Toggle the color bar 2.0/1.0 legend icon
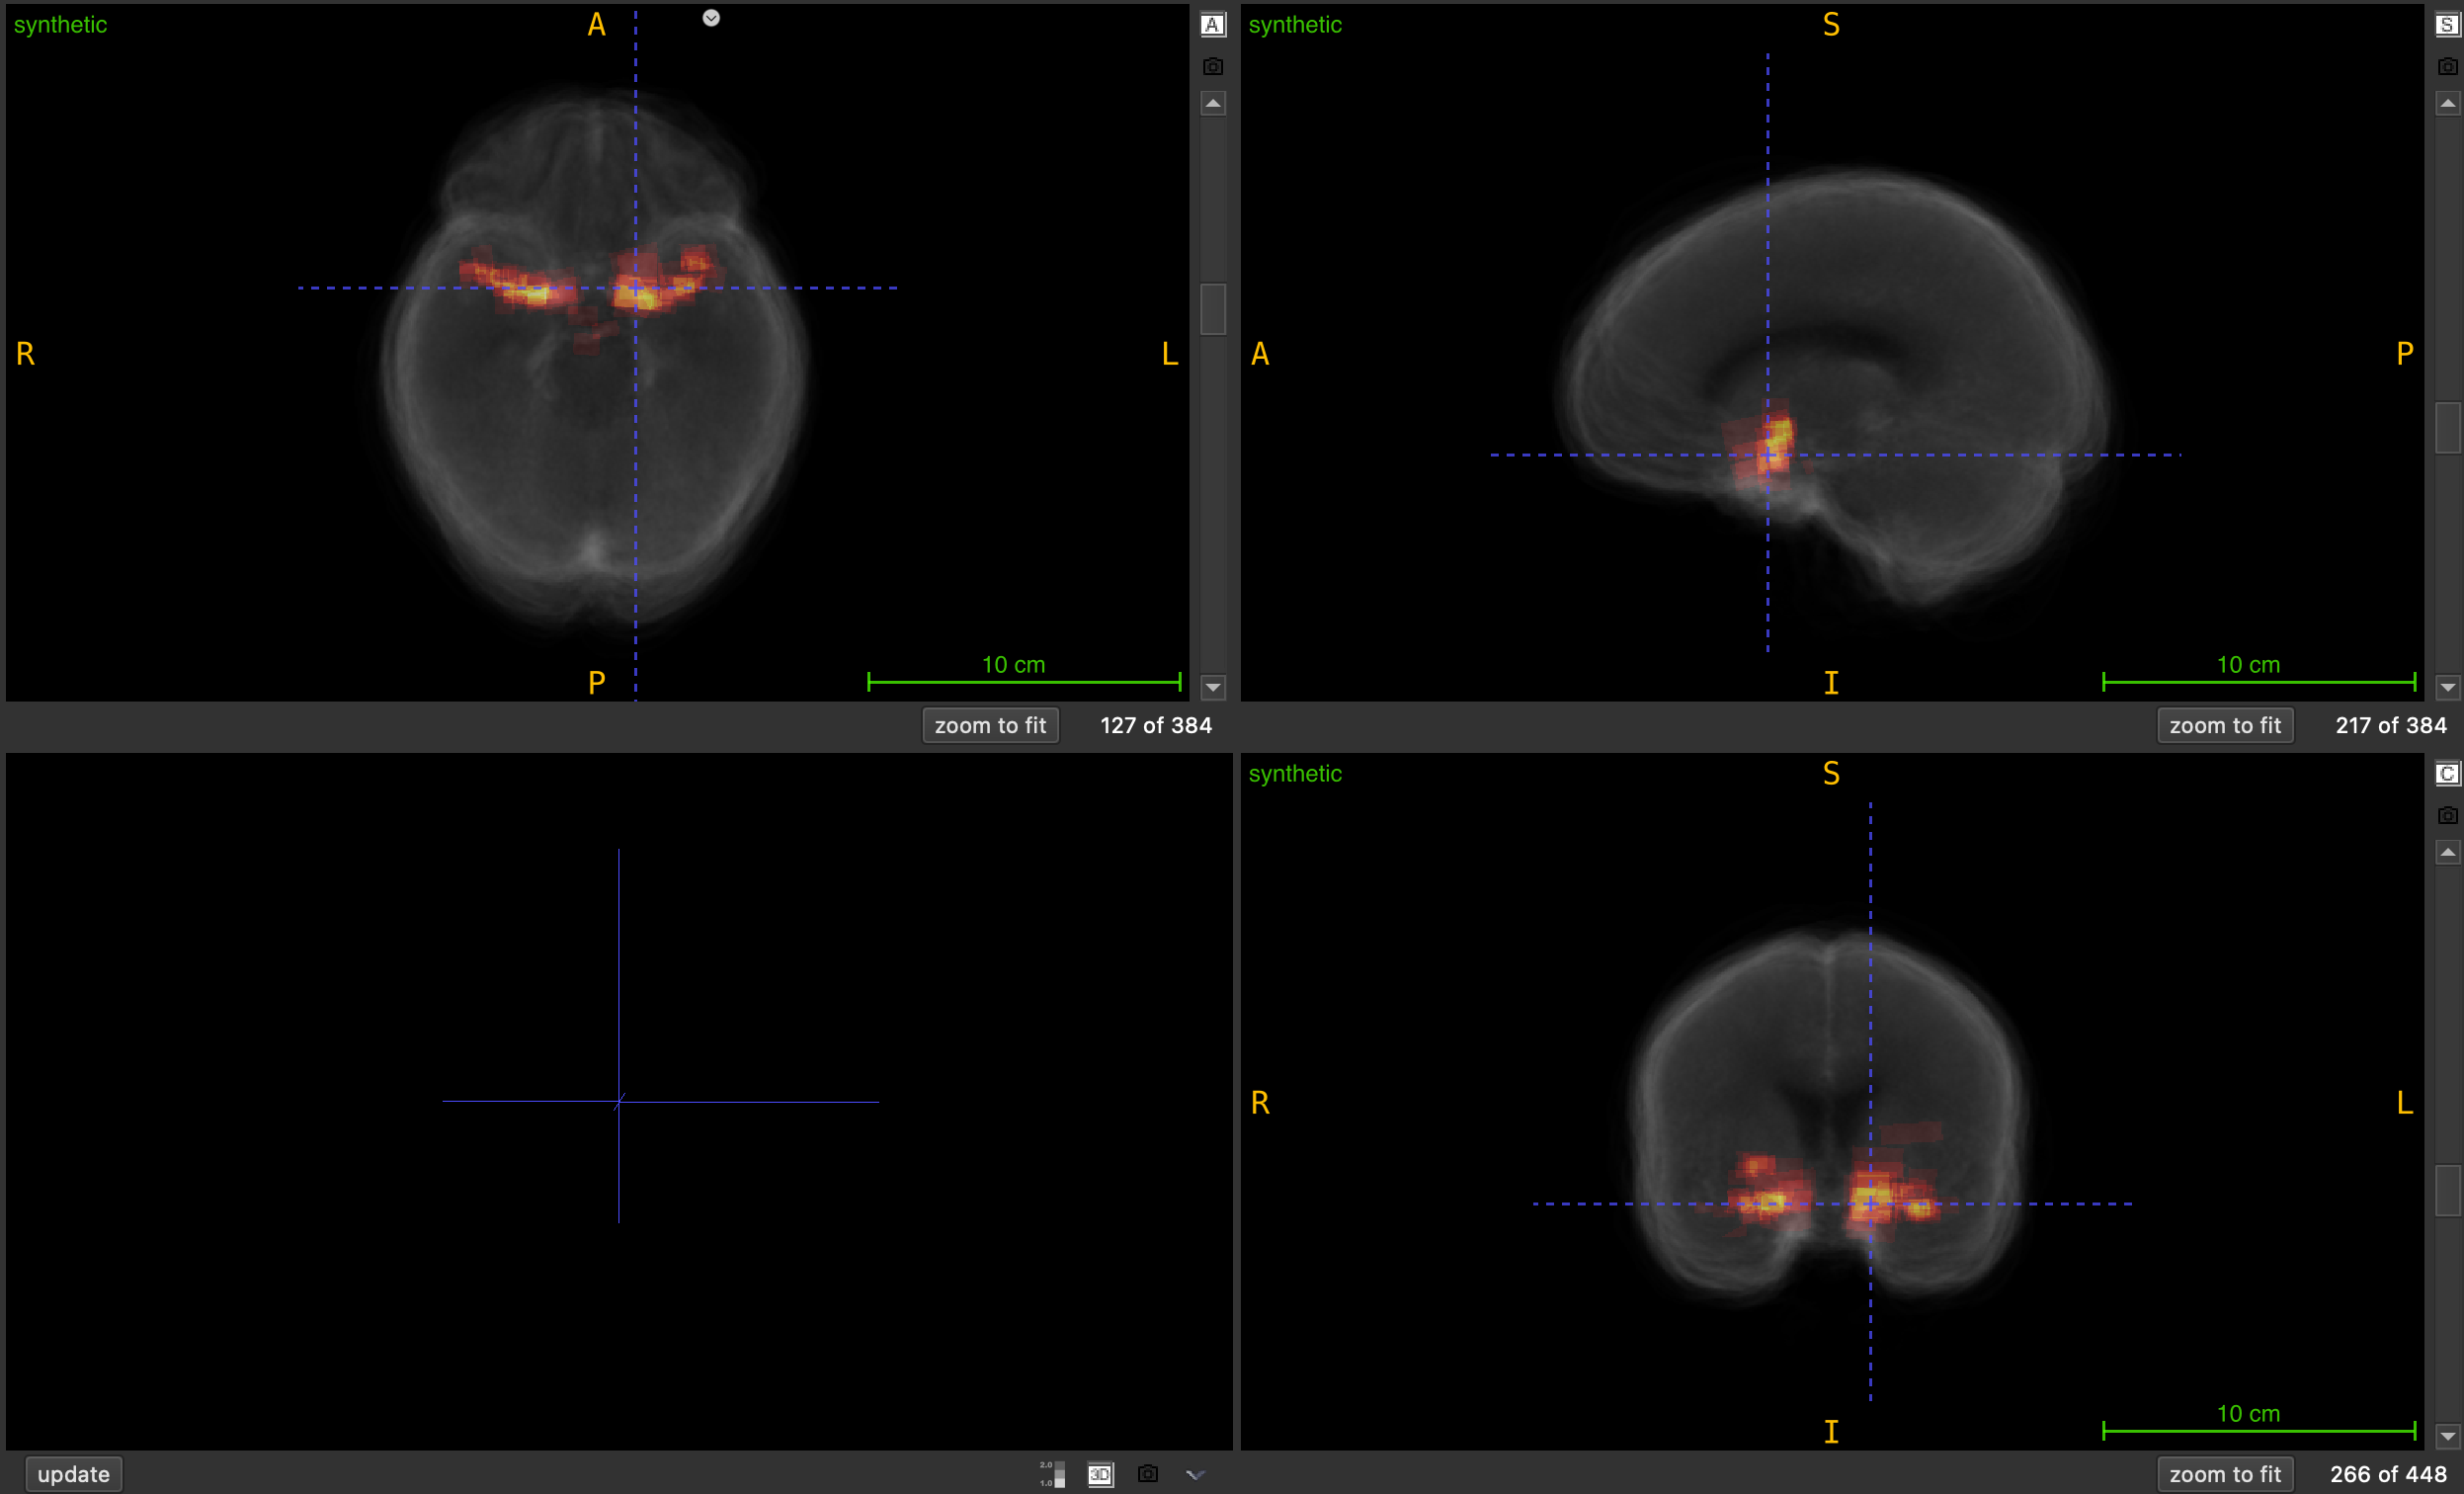Image resolution: width=2464 pixels, height=1494 pixels. click(1051, 1473)
